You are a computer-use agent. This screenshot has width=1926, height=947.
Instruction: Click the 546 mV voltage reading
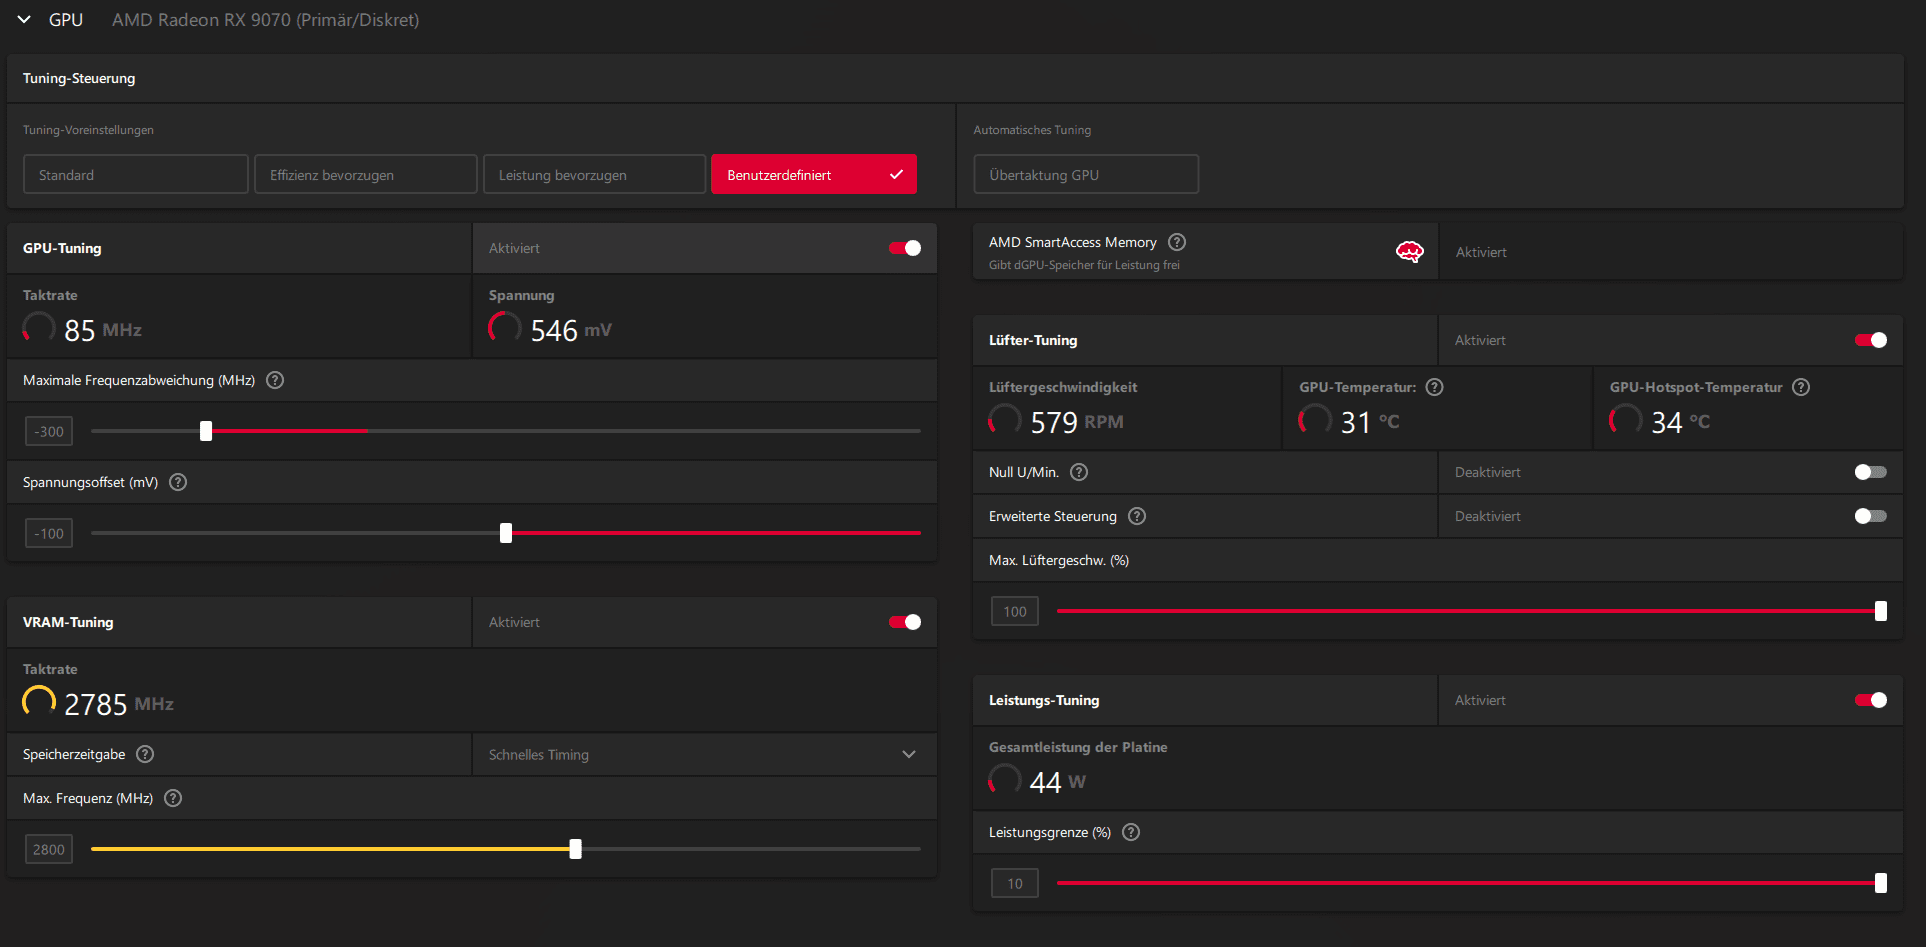click(x=571, y=330)
